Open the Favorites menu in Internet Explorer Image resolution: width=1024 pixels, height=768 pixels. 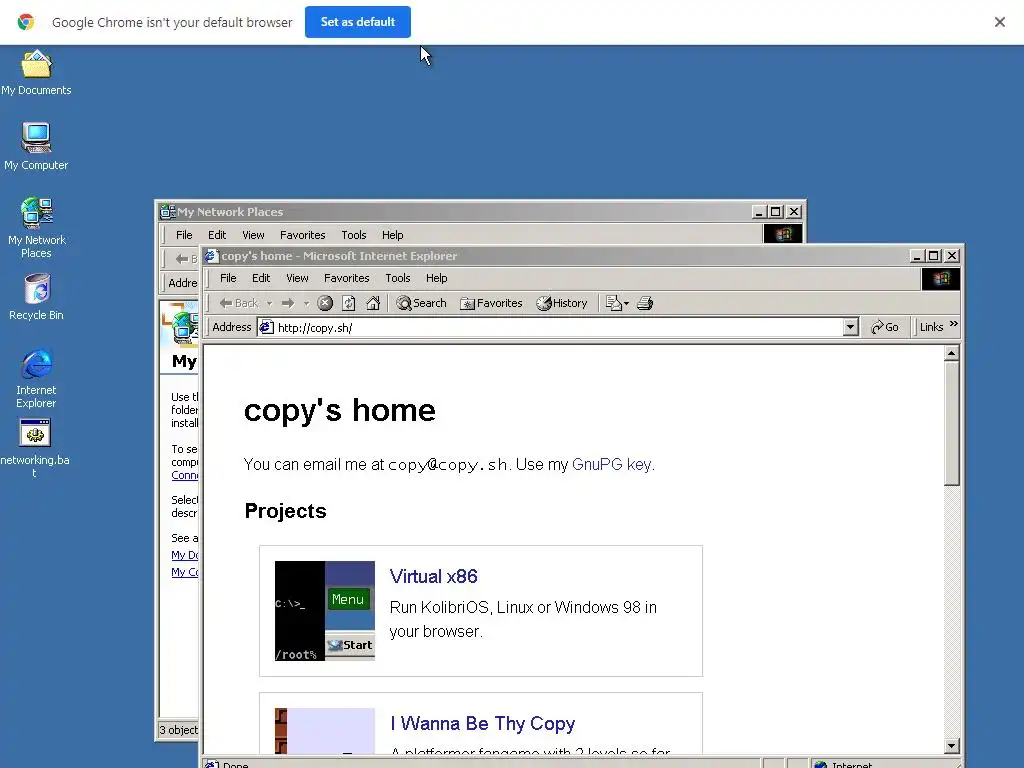pos(347,278)
